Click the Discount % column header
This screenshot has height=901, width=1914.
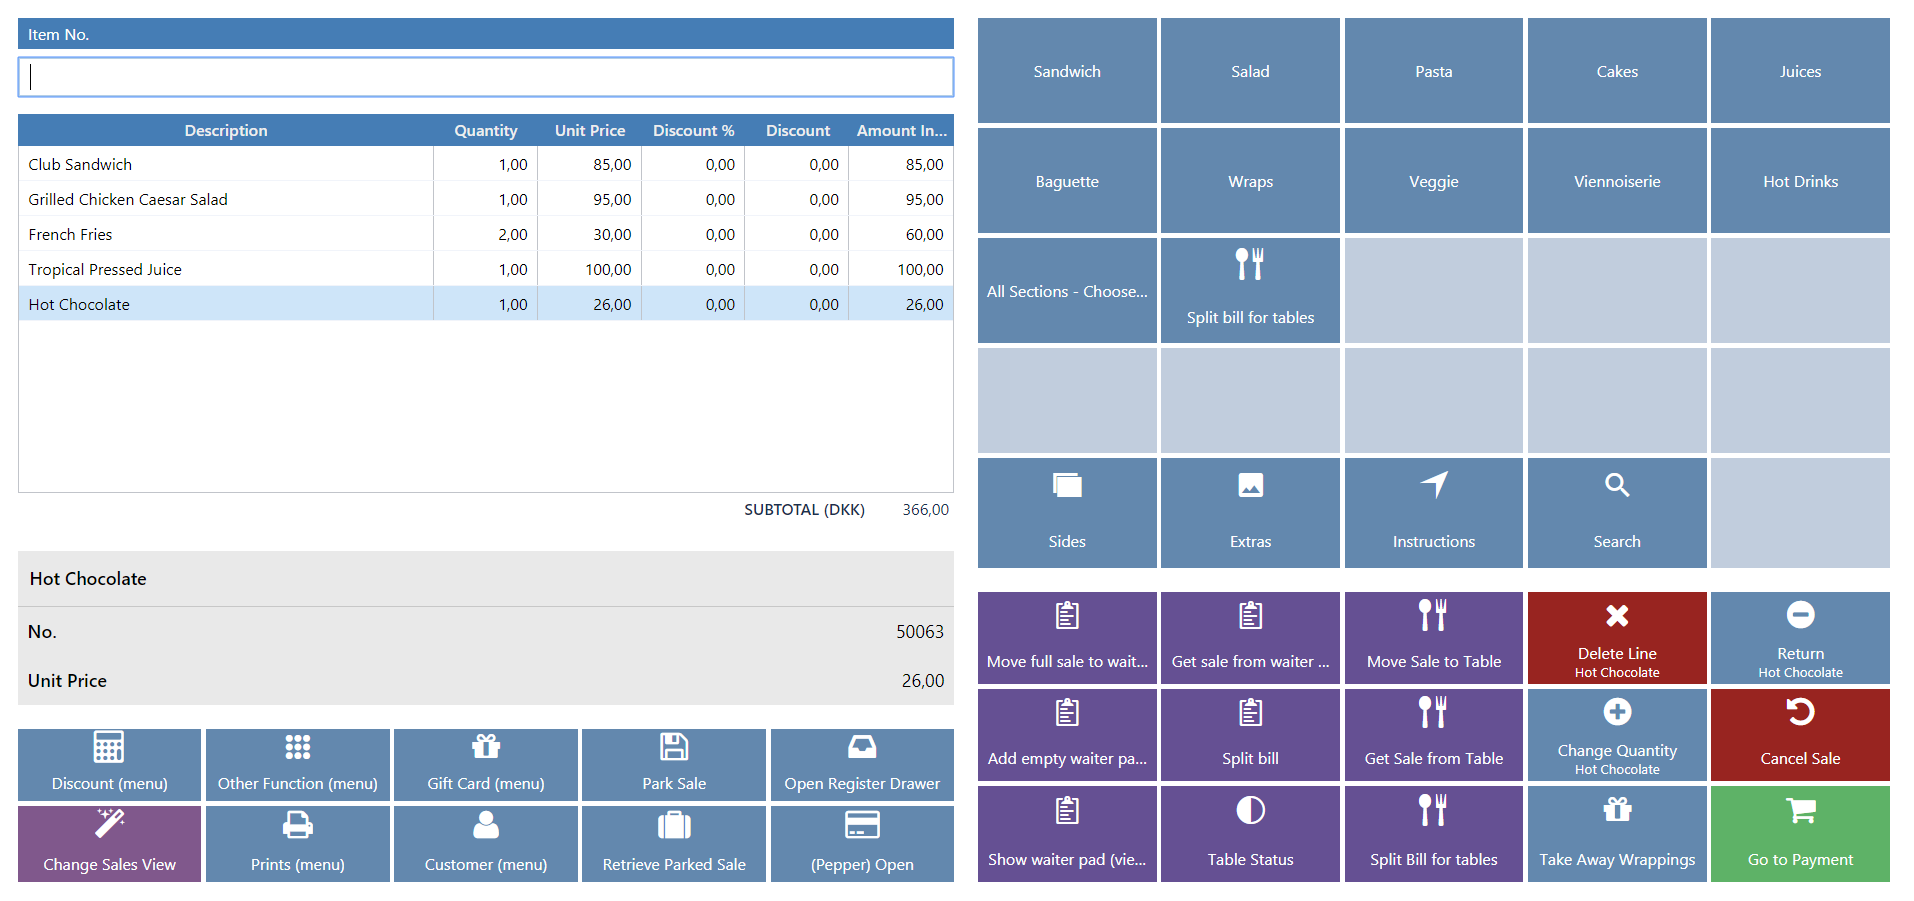[693, 130]
